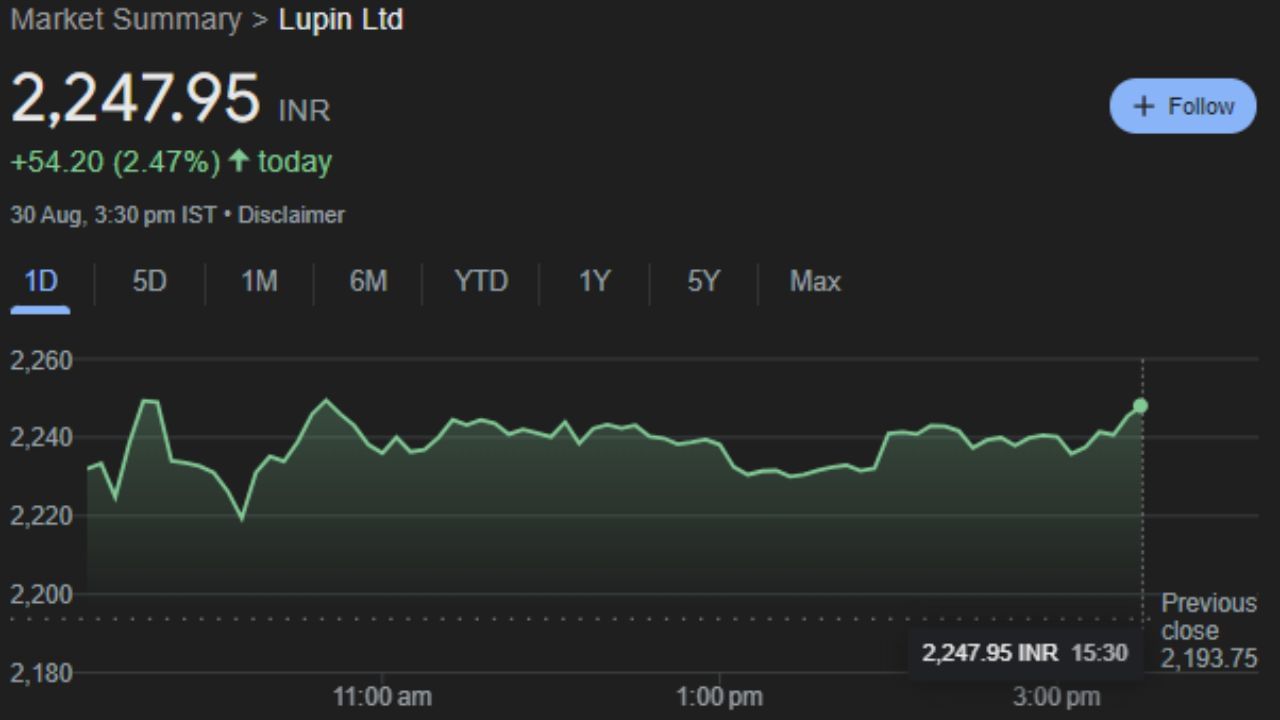Click the 11:00 am x-axis label
The height and width of the screenshot is (720, 1280).
pyautogui.click(x=382, y=696)
